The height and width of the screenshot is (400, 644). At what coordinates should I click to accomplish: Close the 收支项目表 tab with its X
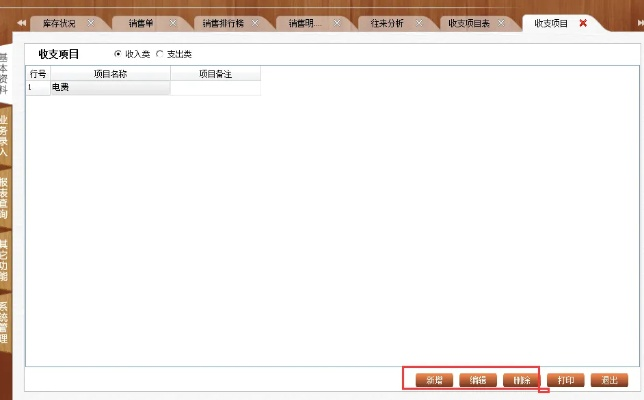coord(502,22)
